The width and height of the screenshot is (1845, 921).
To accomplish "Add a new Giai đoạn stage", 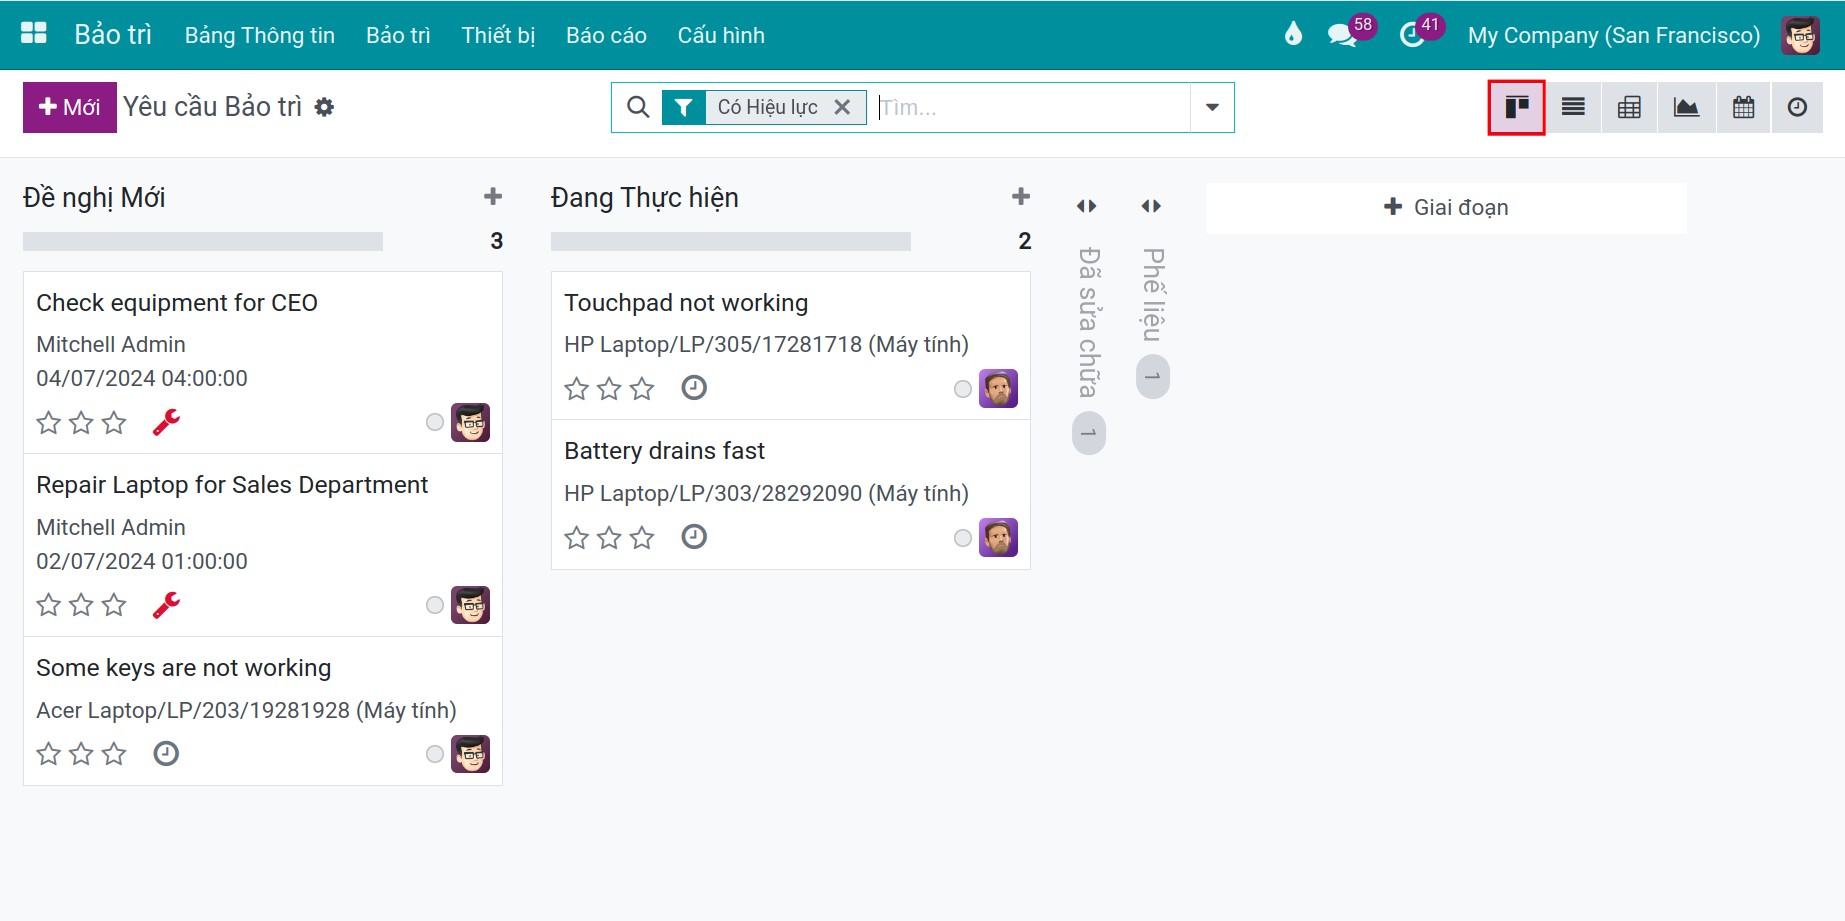I will pyautogui.click(x=1446, y=207).
